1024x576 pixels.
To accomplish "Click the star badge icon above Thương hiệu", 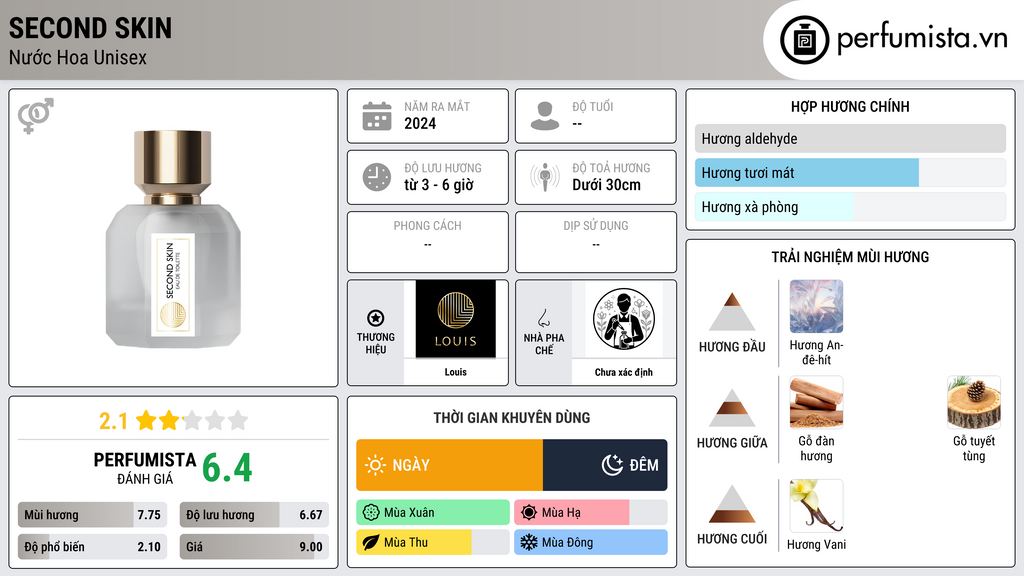I will [376, 318].
